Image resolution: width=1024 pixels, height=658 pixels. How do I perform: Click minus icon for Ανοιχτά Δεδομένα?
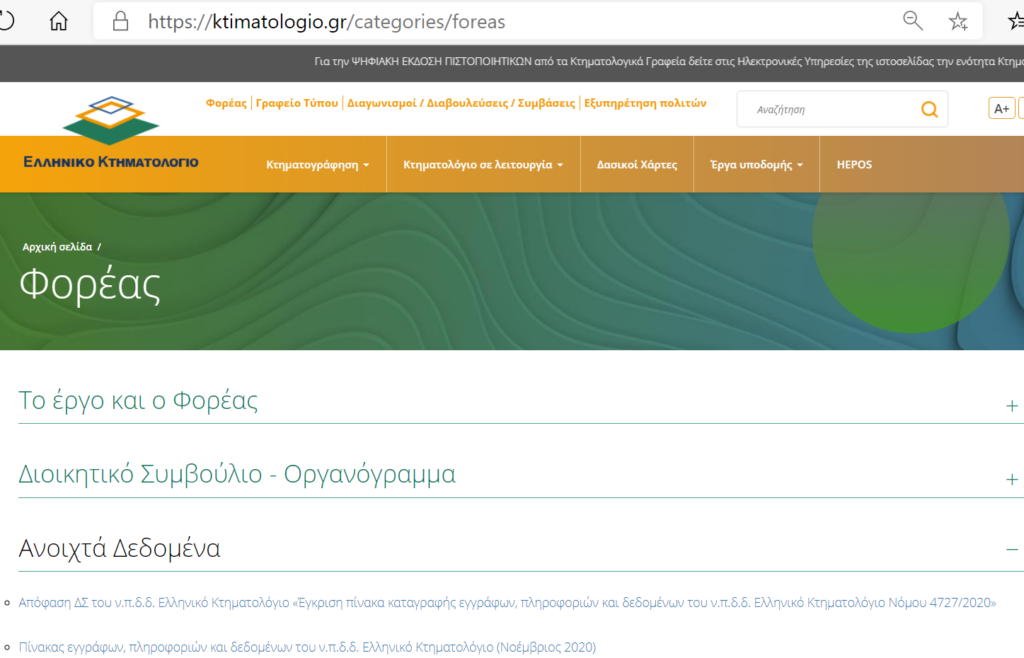point(1012,550)
